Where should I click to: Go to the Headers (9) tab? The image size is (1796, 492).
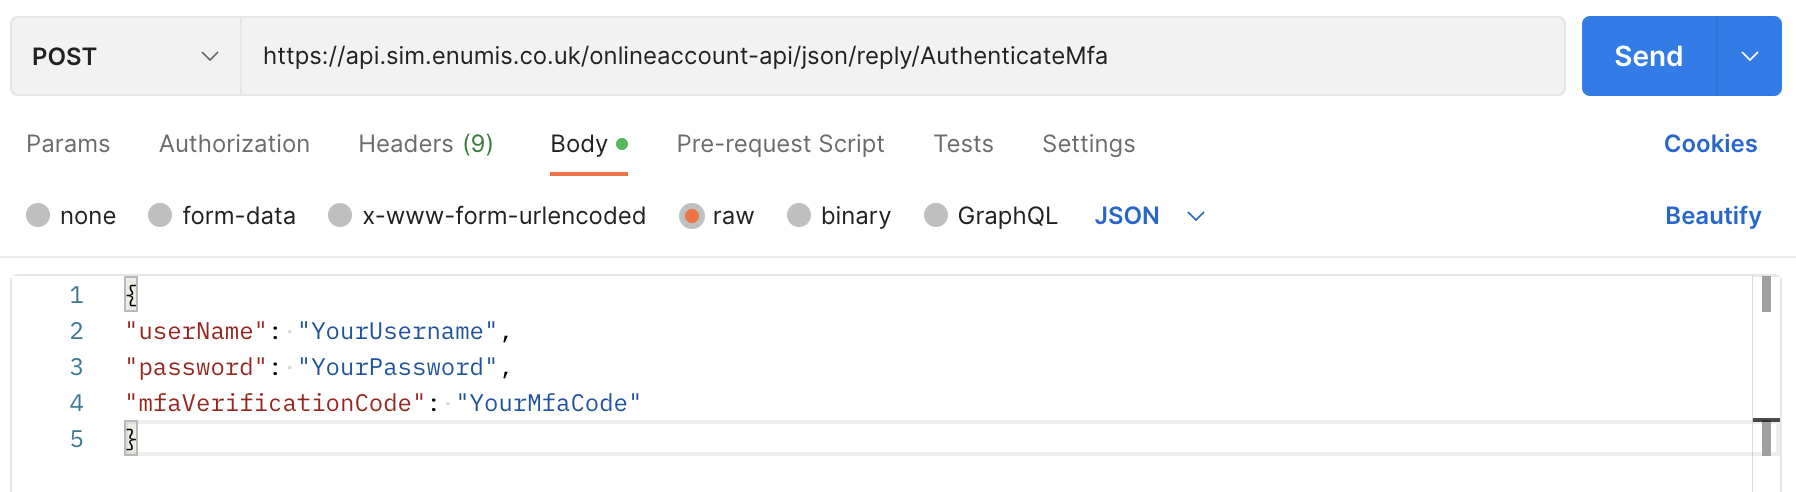click(425, 144)
